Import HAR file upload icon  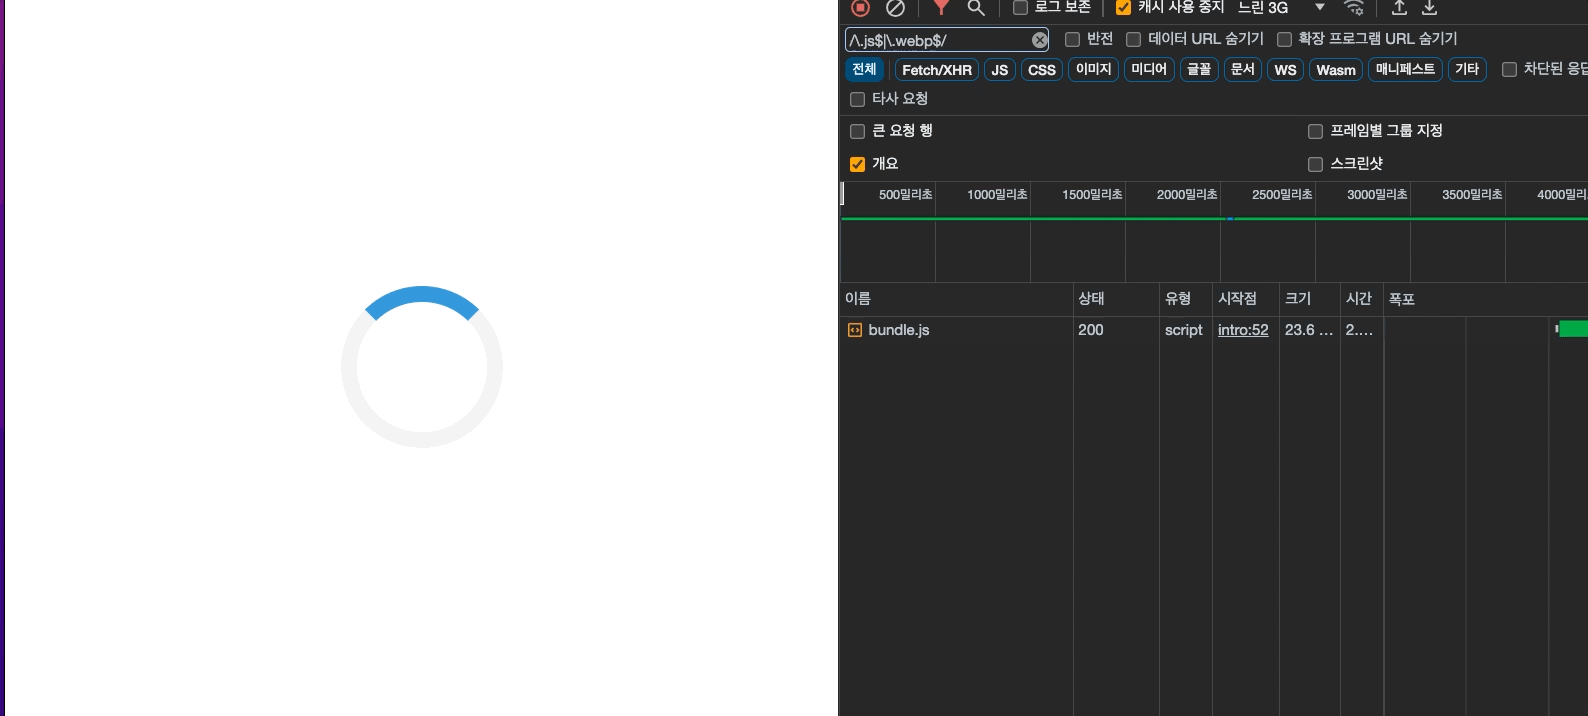pos(1399,8)
